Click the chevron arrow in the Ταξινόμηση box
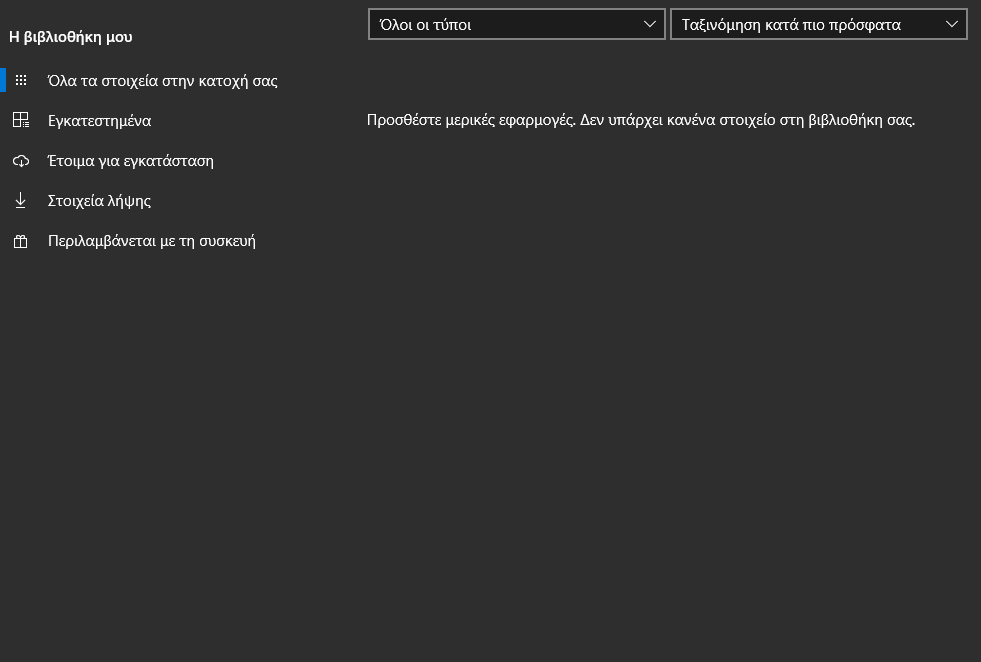Image resolution: width=981 pixels, height=662 pixels. [952, 24]
